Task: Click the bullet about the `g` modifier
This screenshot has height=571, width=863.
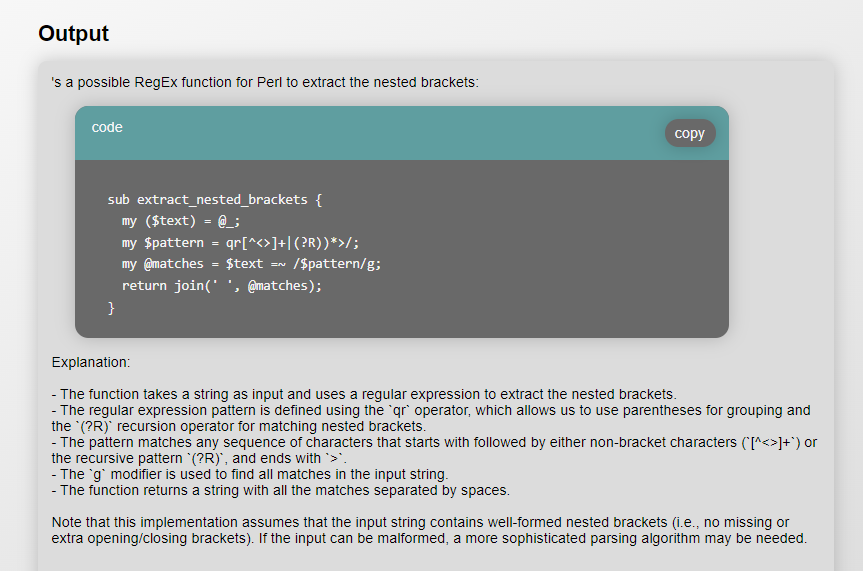Action: coord(250,474)
